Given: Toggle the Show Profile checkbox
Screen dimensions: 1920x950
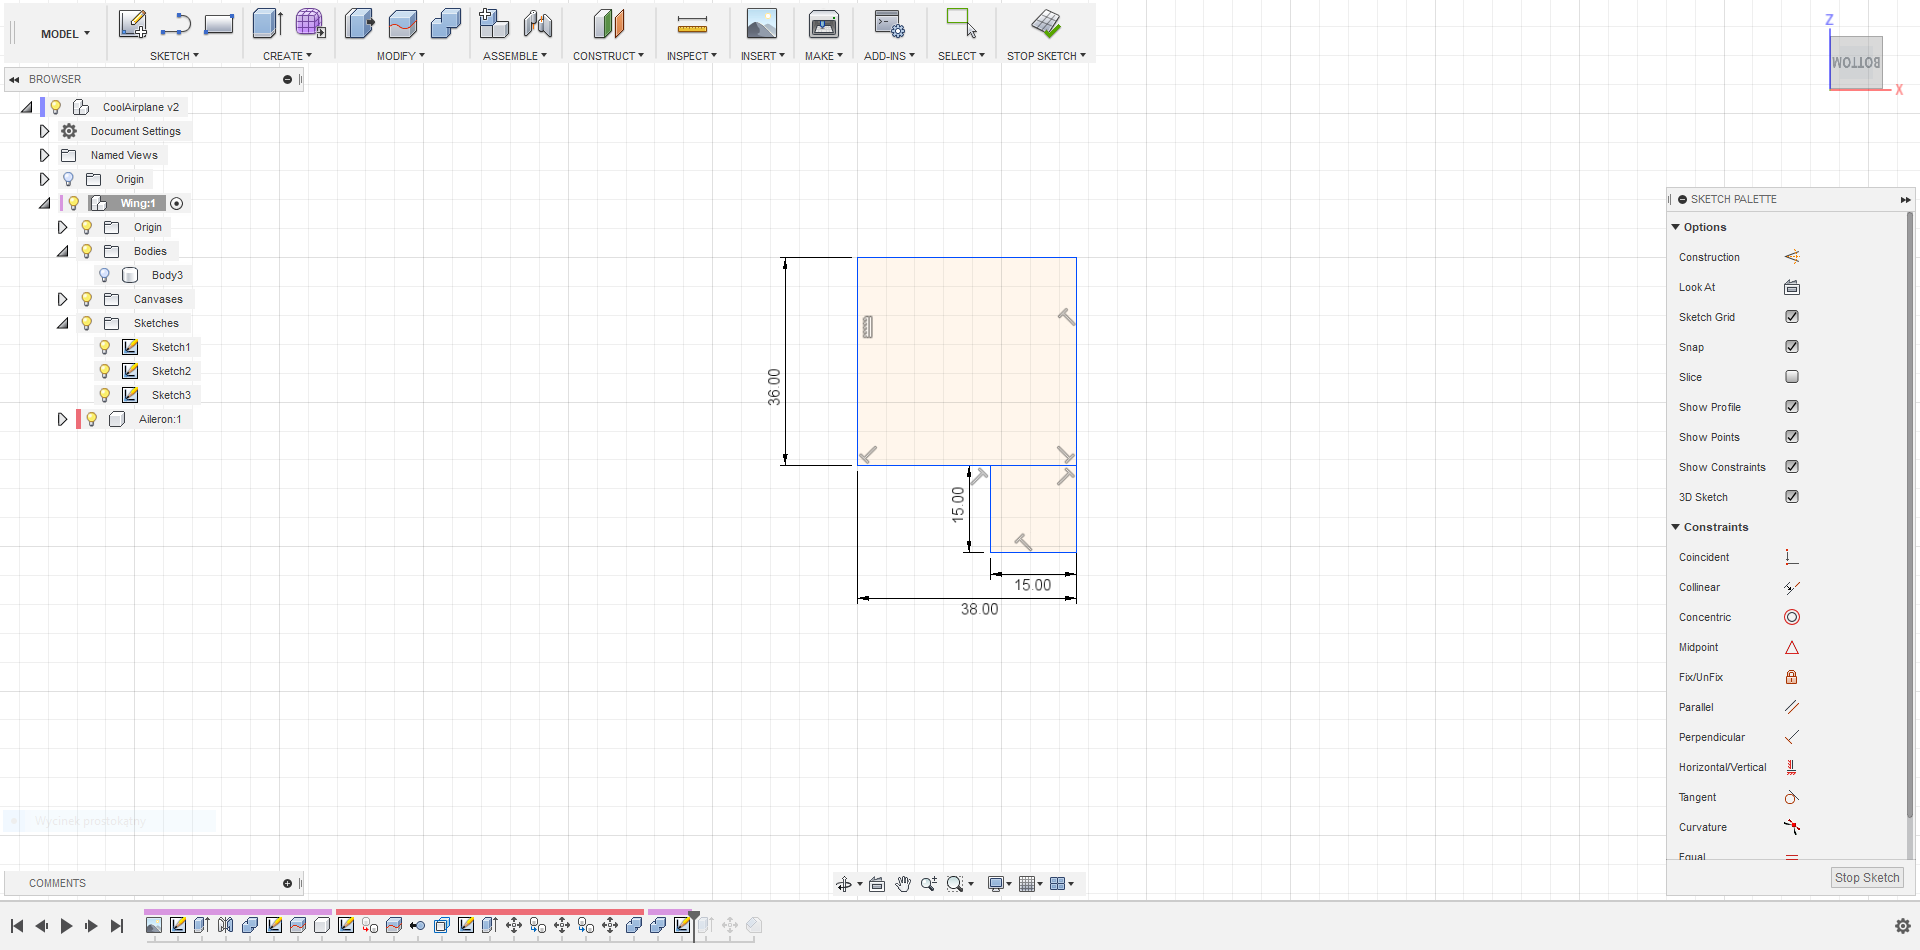Looking at the screenshot, I should [1792, 407].
